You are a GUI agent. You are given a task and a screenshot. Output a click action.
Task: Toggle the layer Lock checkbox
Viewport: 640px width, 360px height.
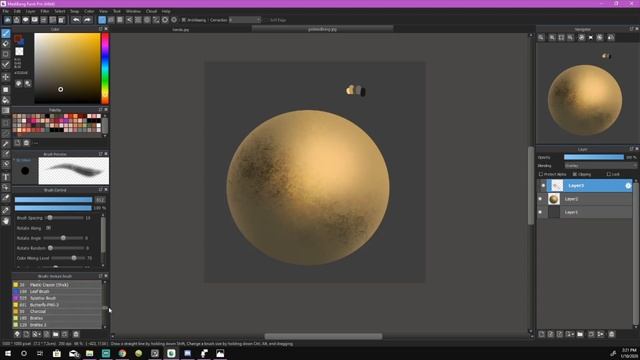[x=609, y=174]
